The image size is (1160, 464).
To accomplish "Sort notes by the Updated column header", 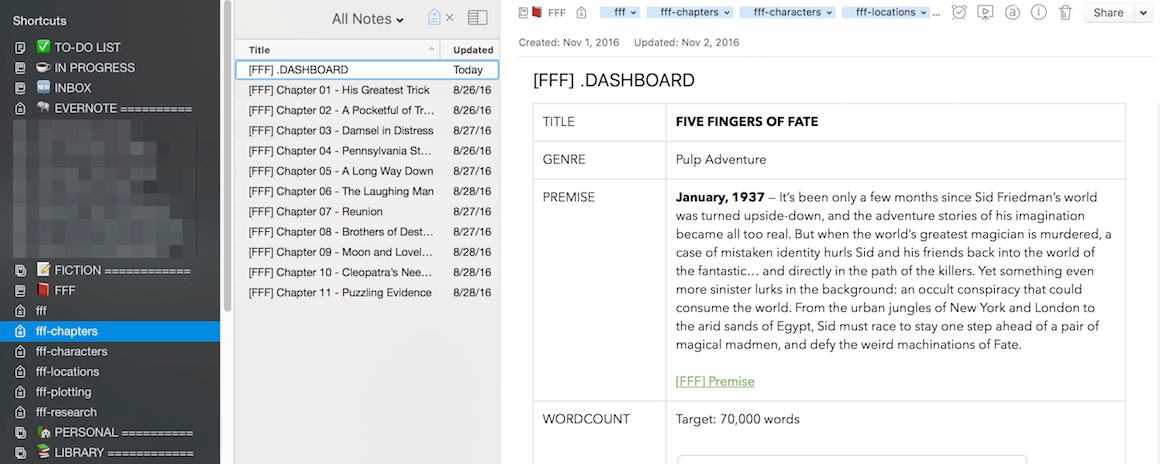I will [x=472, y=49].
